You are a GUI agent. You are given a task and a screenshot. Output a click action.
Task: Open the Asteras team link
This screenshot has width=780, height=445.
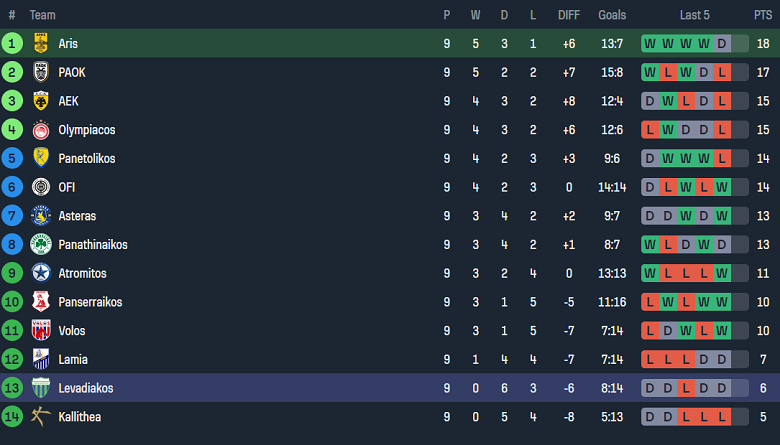[77, 216]
